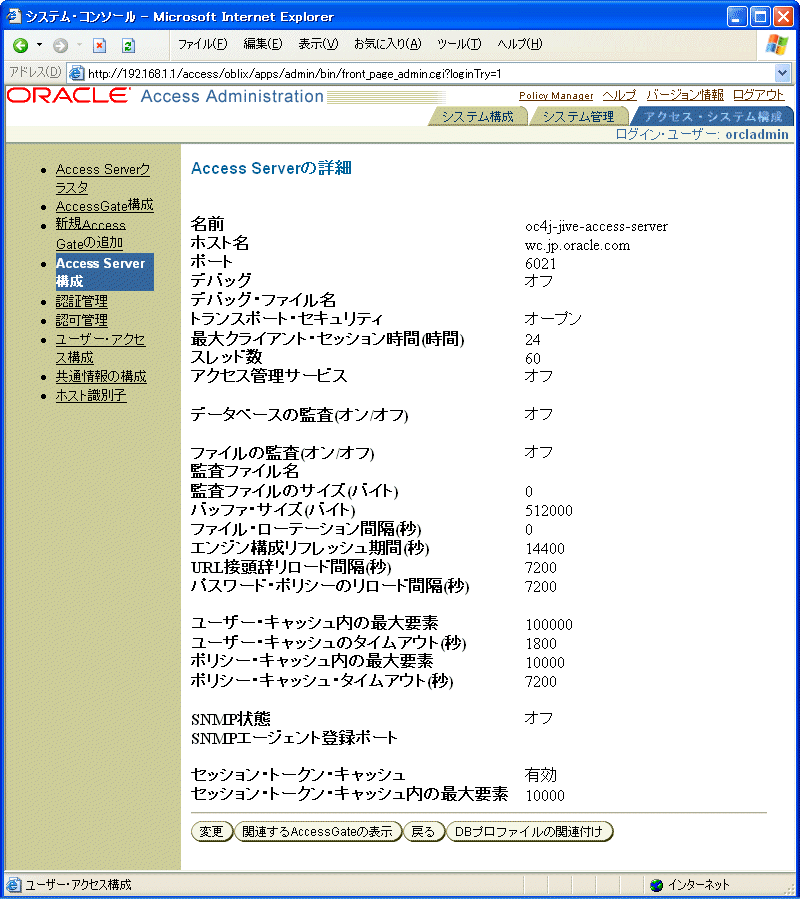Click the user cache timeout 1800
Image resolution: width=800 pixels, height=900 pixels.
click(541, 643)
